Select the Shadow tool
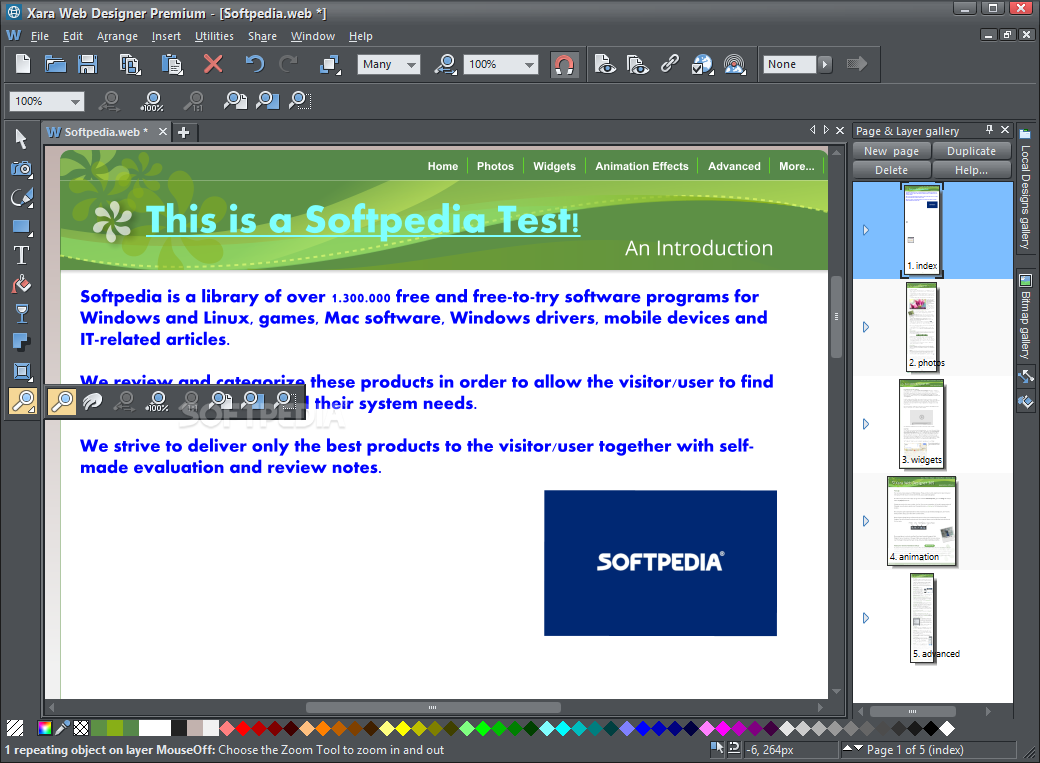Viewport: 1040px width, 763px height. pyautogui.click(x=21, y=342)
